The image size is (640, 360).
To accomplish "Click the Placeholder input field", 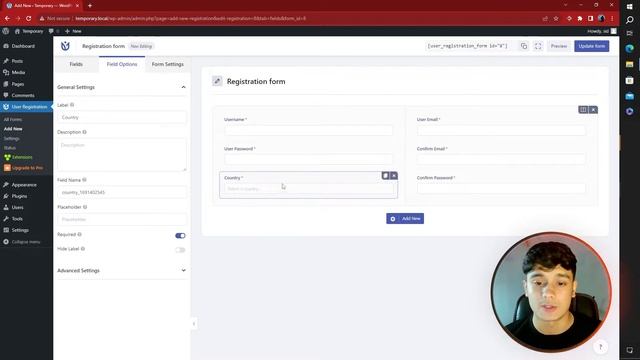I will pyautogui.click(x=122, y=219).
